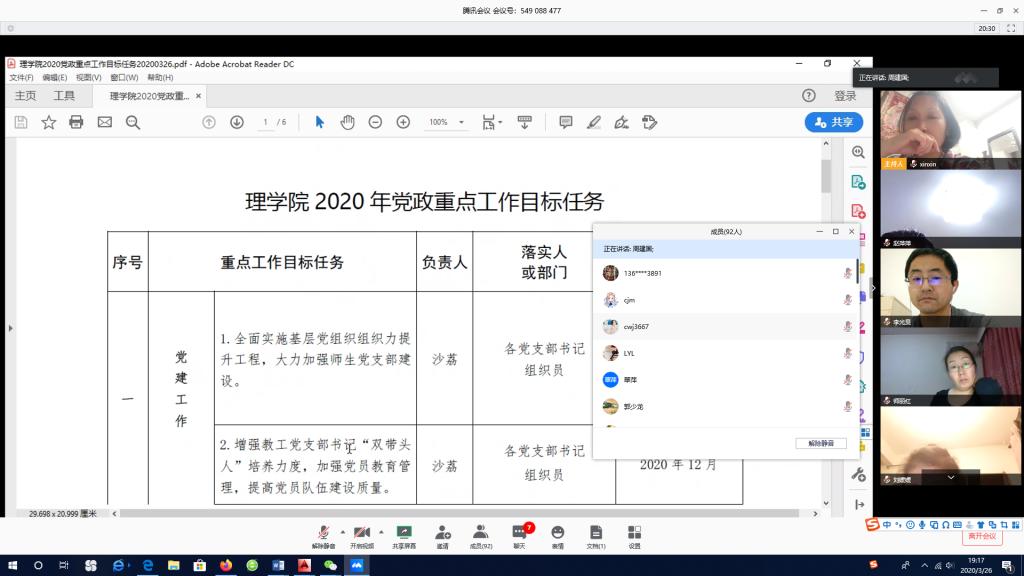The image size is (1024, 576).
Task: Expand video options arrow beside camera
Action: [x=381, y=531]
